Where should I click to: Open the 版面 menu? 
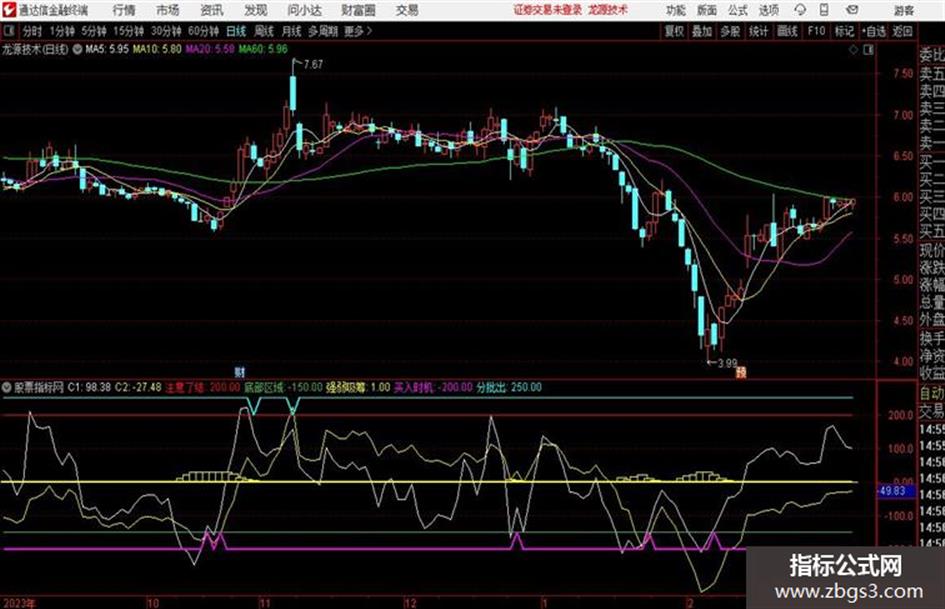point(707,10)
